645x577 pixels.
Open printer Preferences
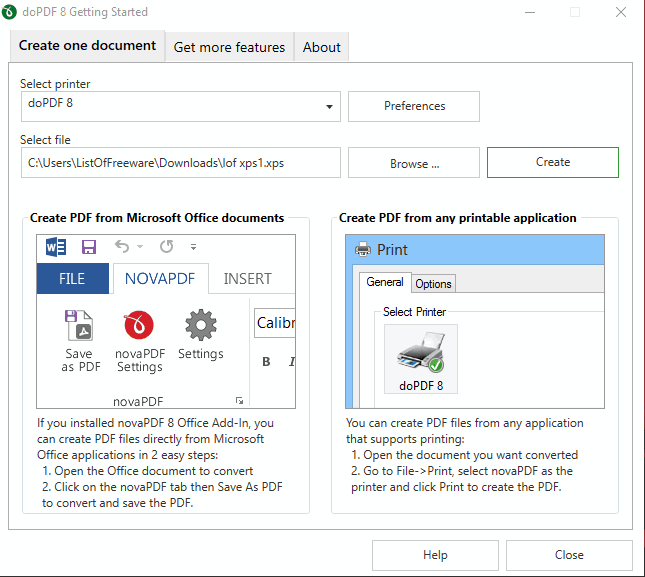click(414, 106)
